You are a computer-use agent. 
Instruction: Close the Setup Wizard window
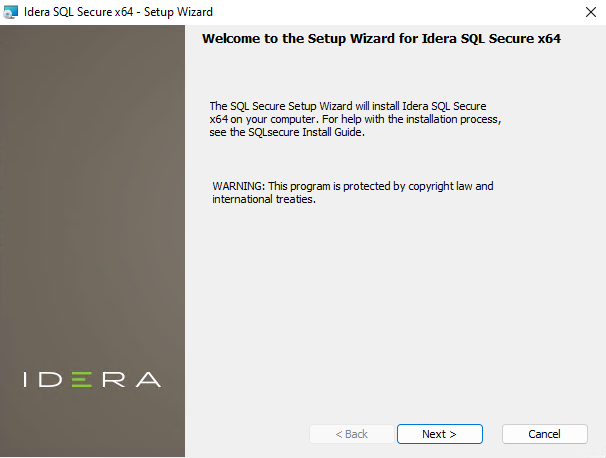pyautogui.click(x=583, y=12)
